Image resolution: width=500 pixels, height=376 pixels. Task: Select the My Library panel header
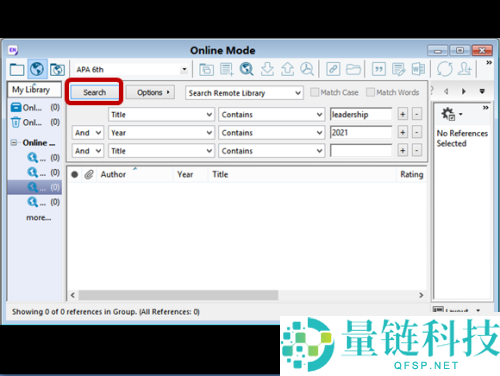click(x=35, y=89)
